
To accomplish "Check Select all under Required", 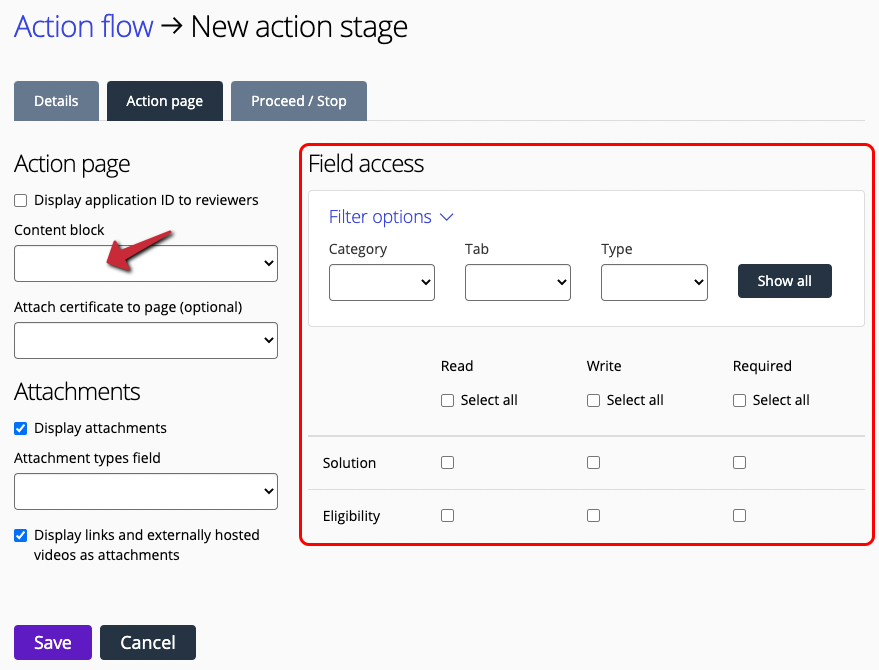I will click(739, 400).
